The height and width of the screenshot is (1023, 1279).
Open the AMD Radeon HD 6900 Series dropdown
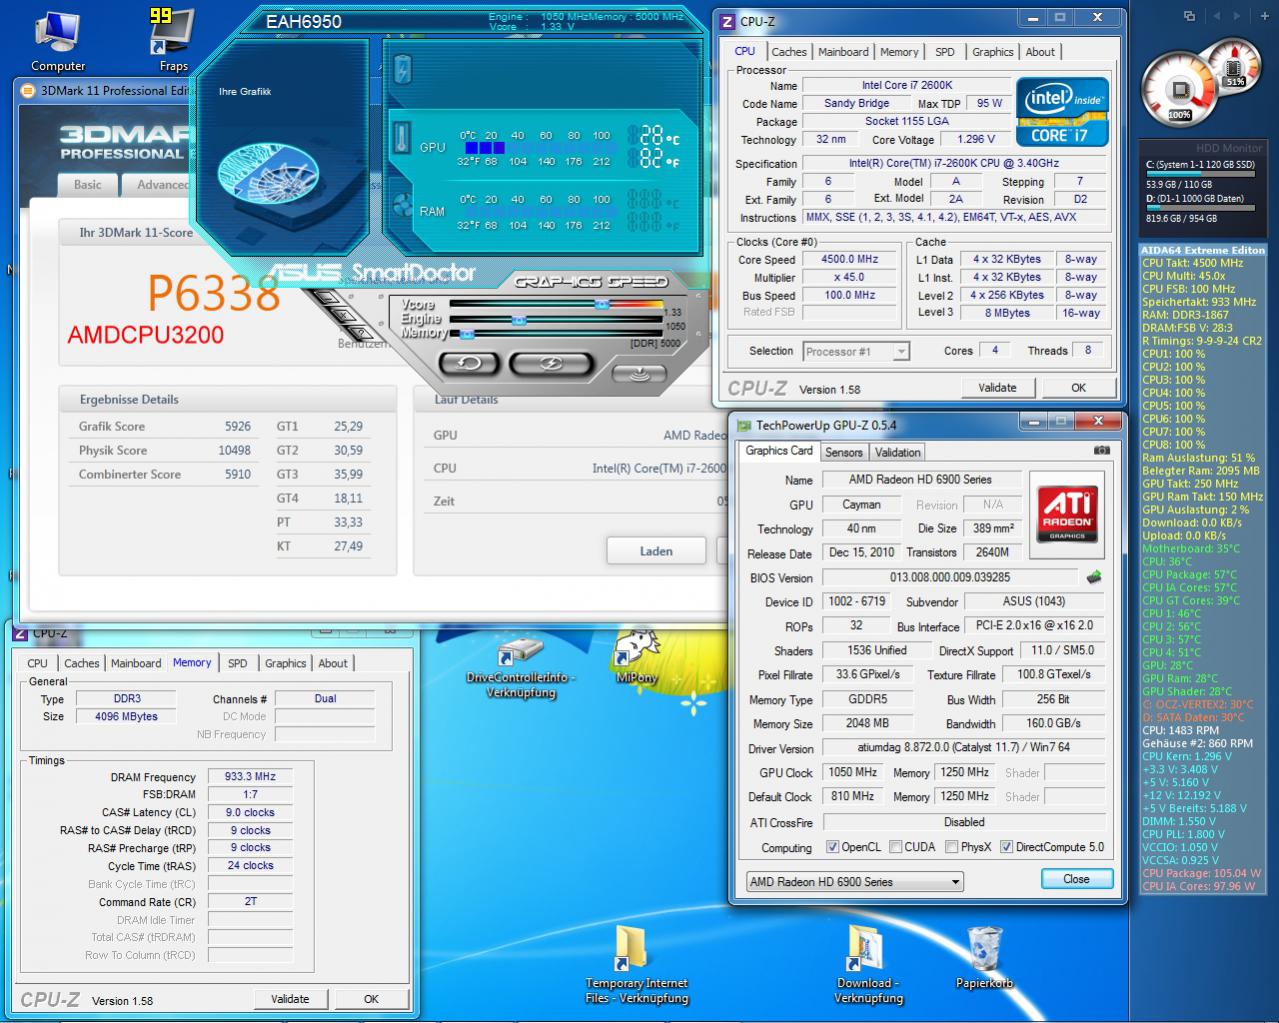(855, 882)
